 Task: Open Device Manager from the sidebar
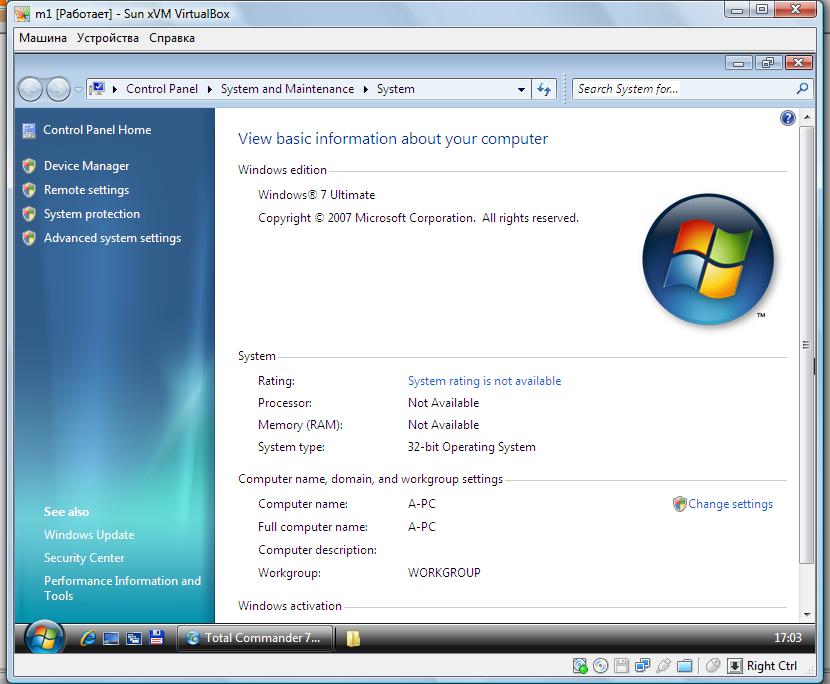[86, 166]
